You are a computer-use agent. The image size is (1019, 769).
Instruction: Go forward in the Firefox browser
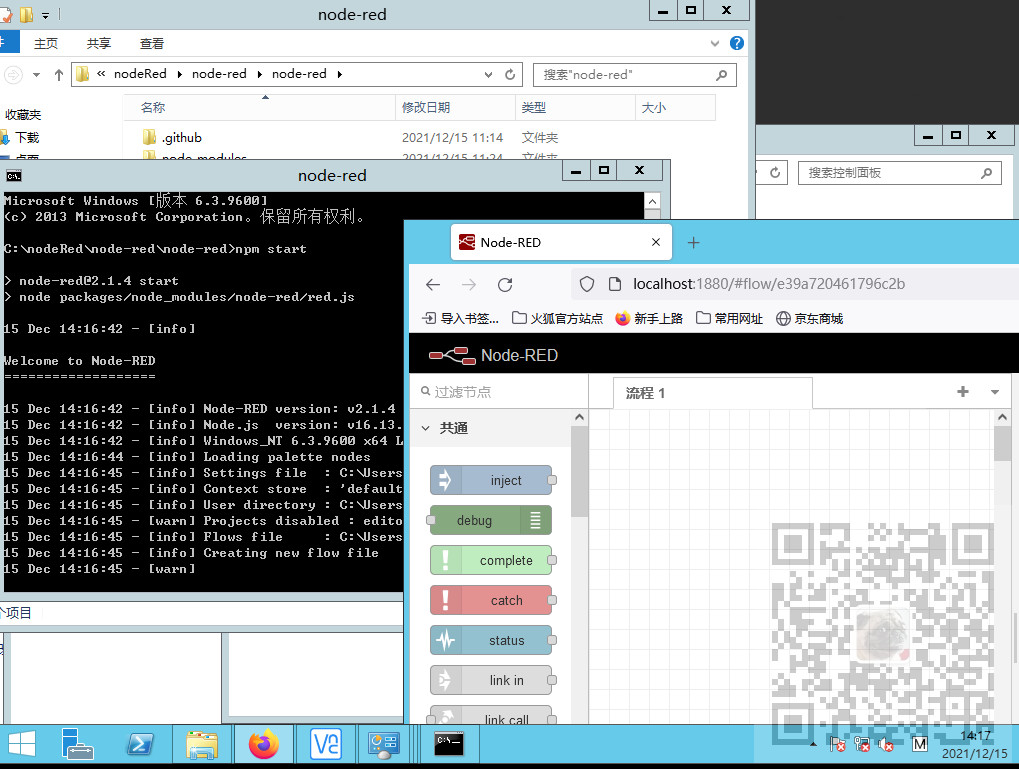pyautogui.click(x=469, y=284)
